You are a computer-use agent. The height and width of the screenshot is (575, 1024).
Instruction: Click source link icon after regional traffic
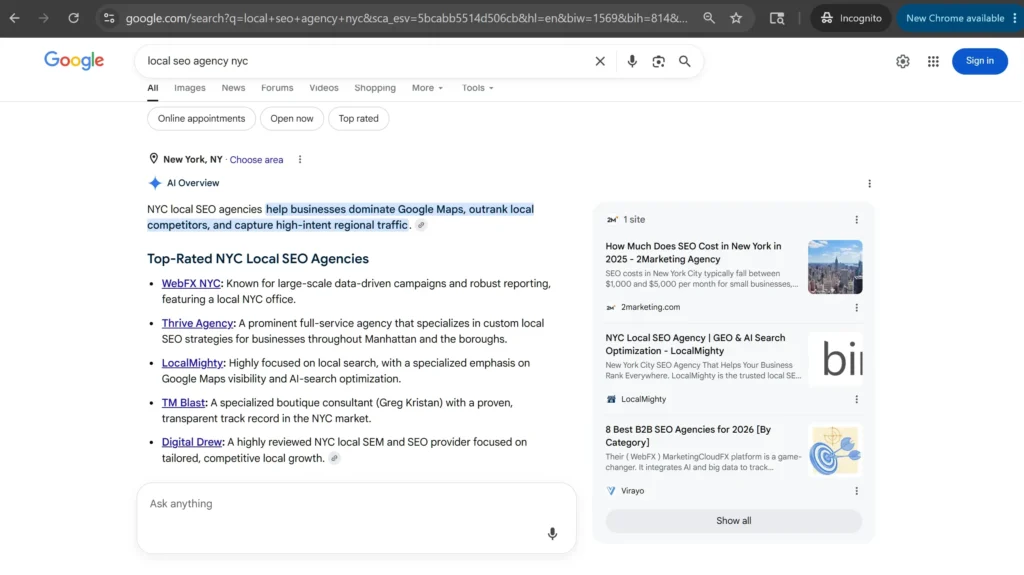(x=421, y=225)
